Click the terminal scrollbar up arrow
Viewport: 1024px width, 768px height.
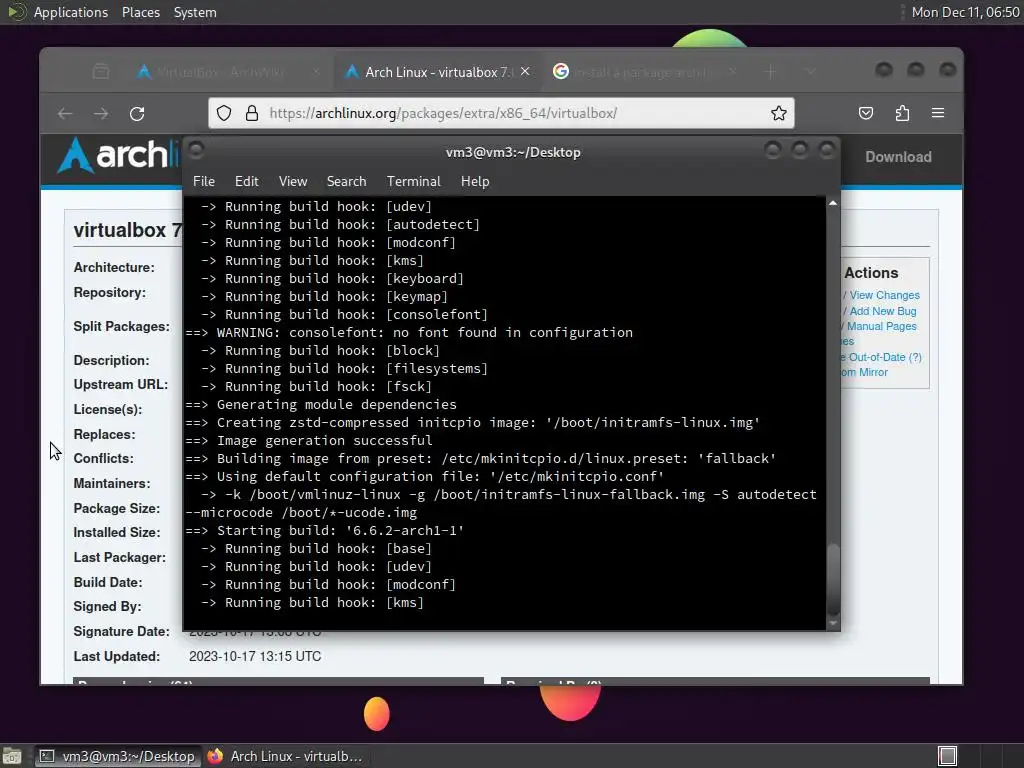[x=833, y=203]
